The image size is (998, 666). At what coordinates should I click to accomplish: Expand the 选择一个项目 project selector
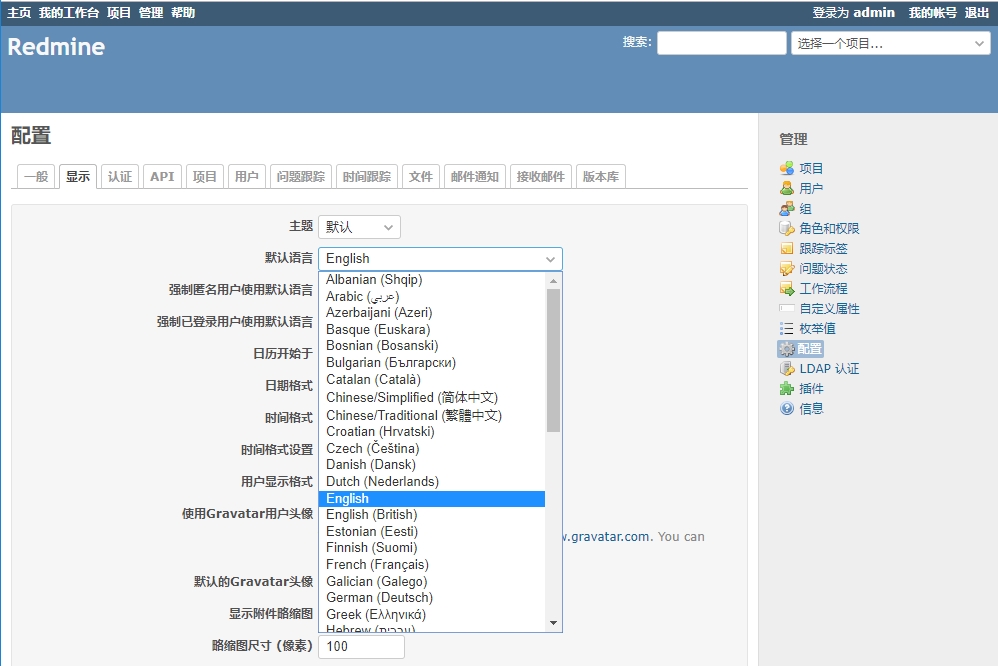(890, 43)
